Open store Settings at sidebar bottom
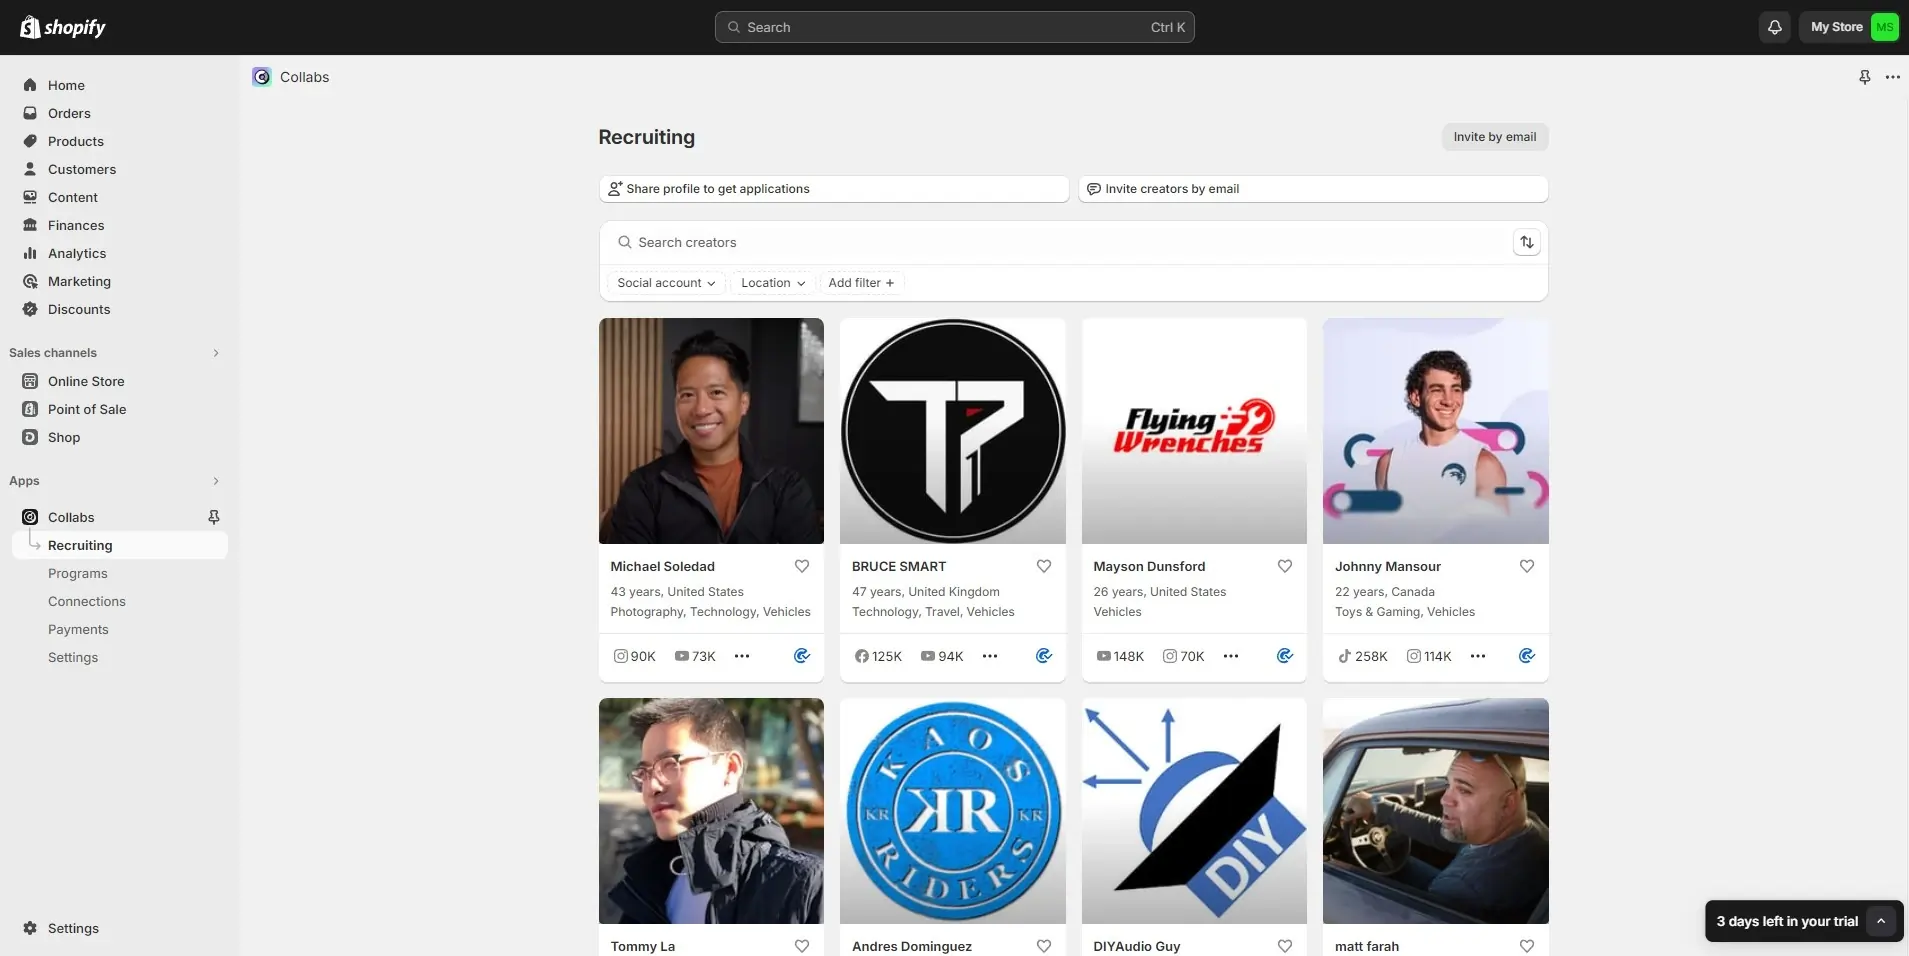Screen dimensions: 1909x956 pos(73,928)
